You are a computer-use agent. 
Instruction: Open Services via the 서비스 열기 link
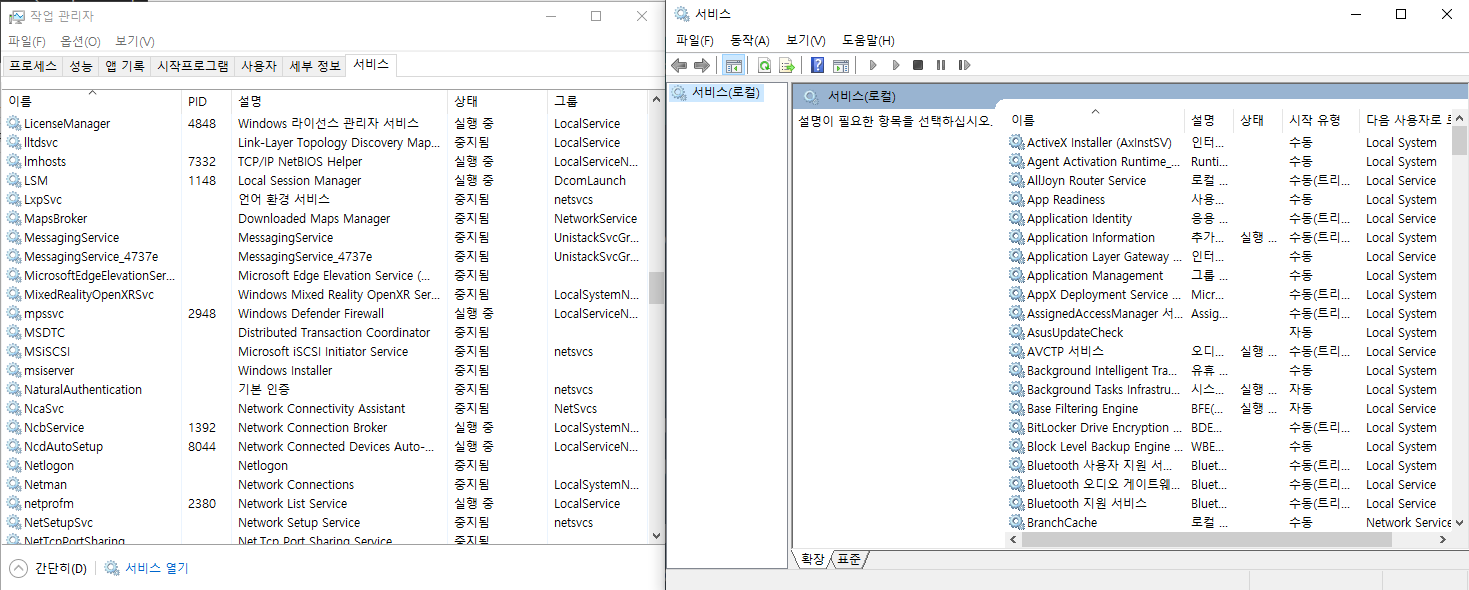(x=156, y=568)
